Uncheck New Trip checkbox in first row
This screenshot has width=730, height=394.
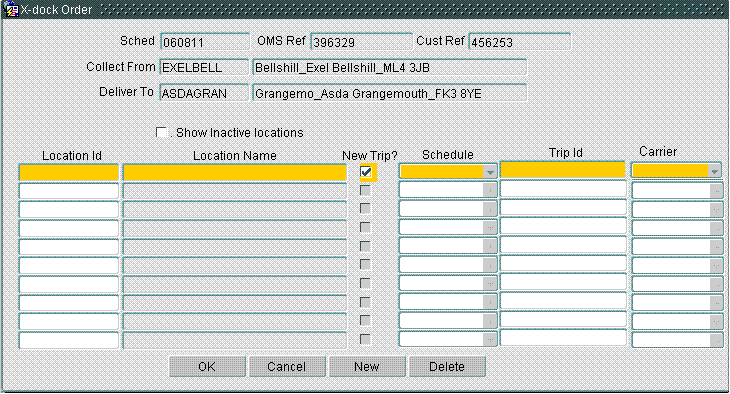click(x=366, y=172)
